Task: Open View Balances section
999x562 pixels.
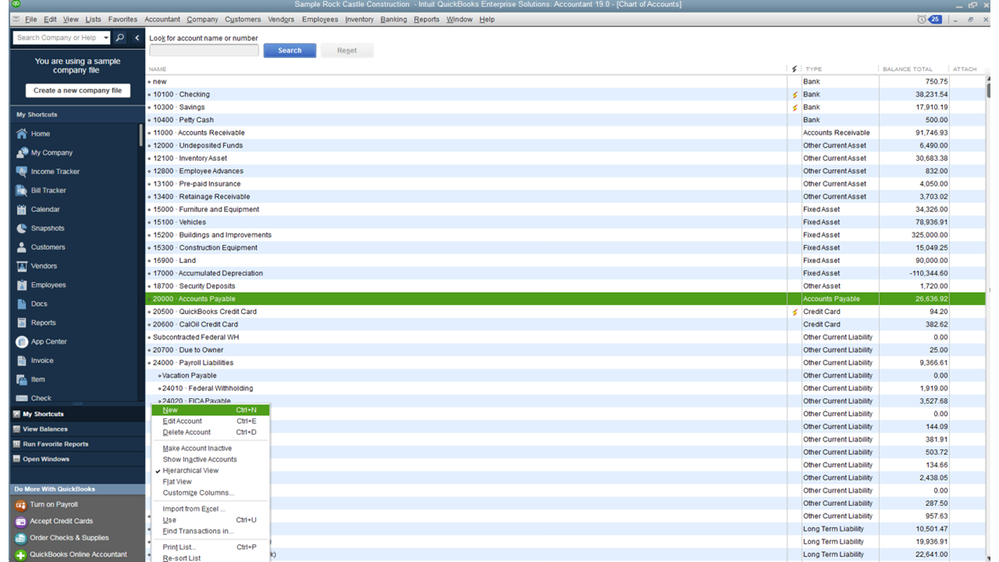Action: coord(78,429)
